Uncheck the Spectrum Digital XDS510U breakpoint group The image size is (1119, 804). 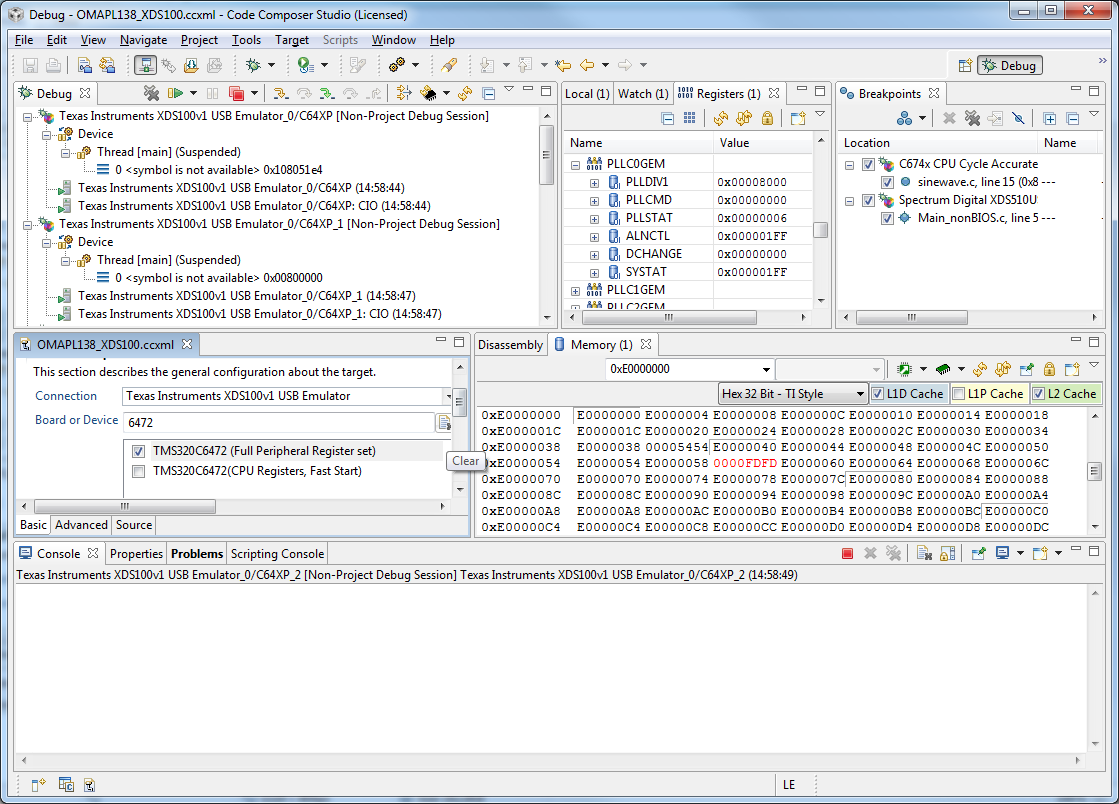[x=869, y=200]
